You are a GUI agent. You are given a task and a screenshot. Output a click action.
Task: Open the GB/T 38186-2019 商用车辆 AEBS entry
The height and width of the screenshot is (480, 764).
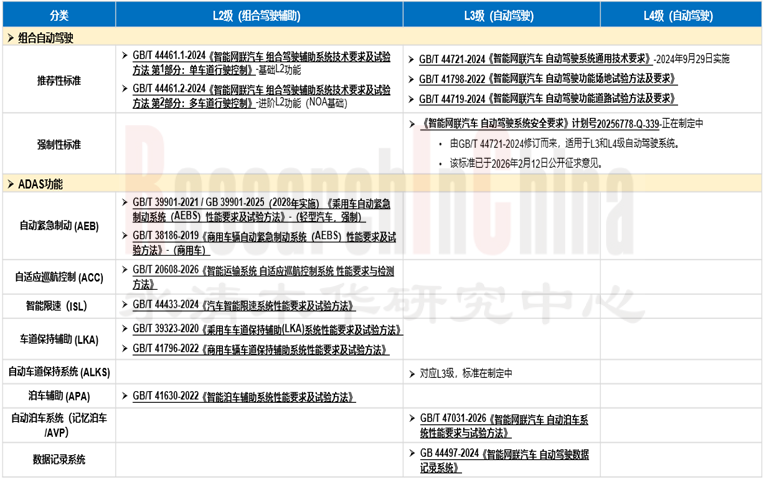point(264,243)
